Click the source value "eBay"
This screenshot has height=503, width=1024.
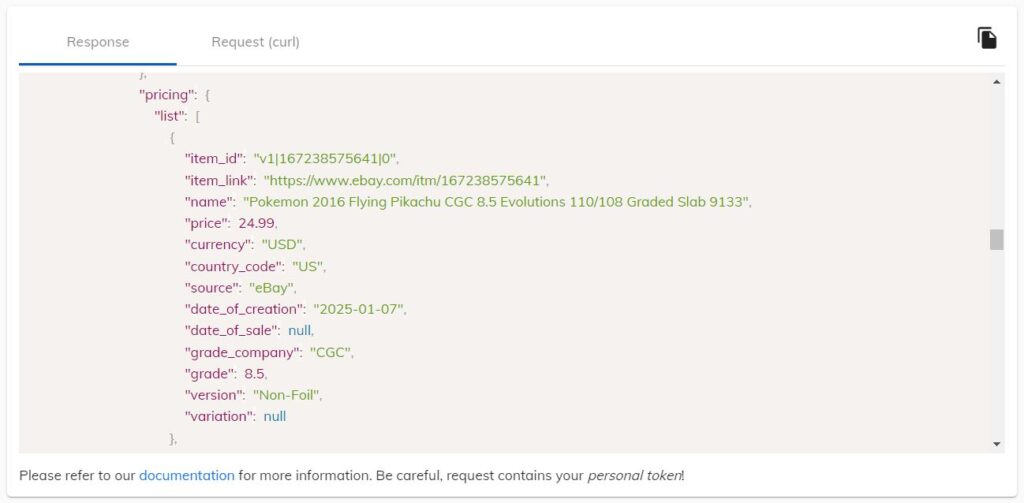tap(272, 288)
